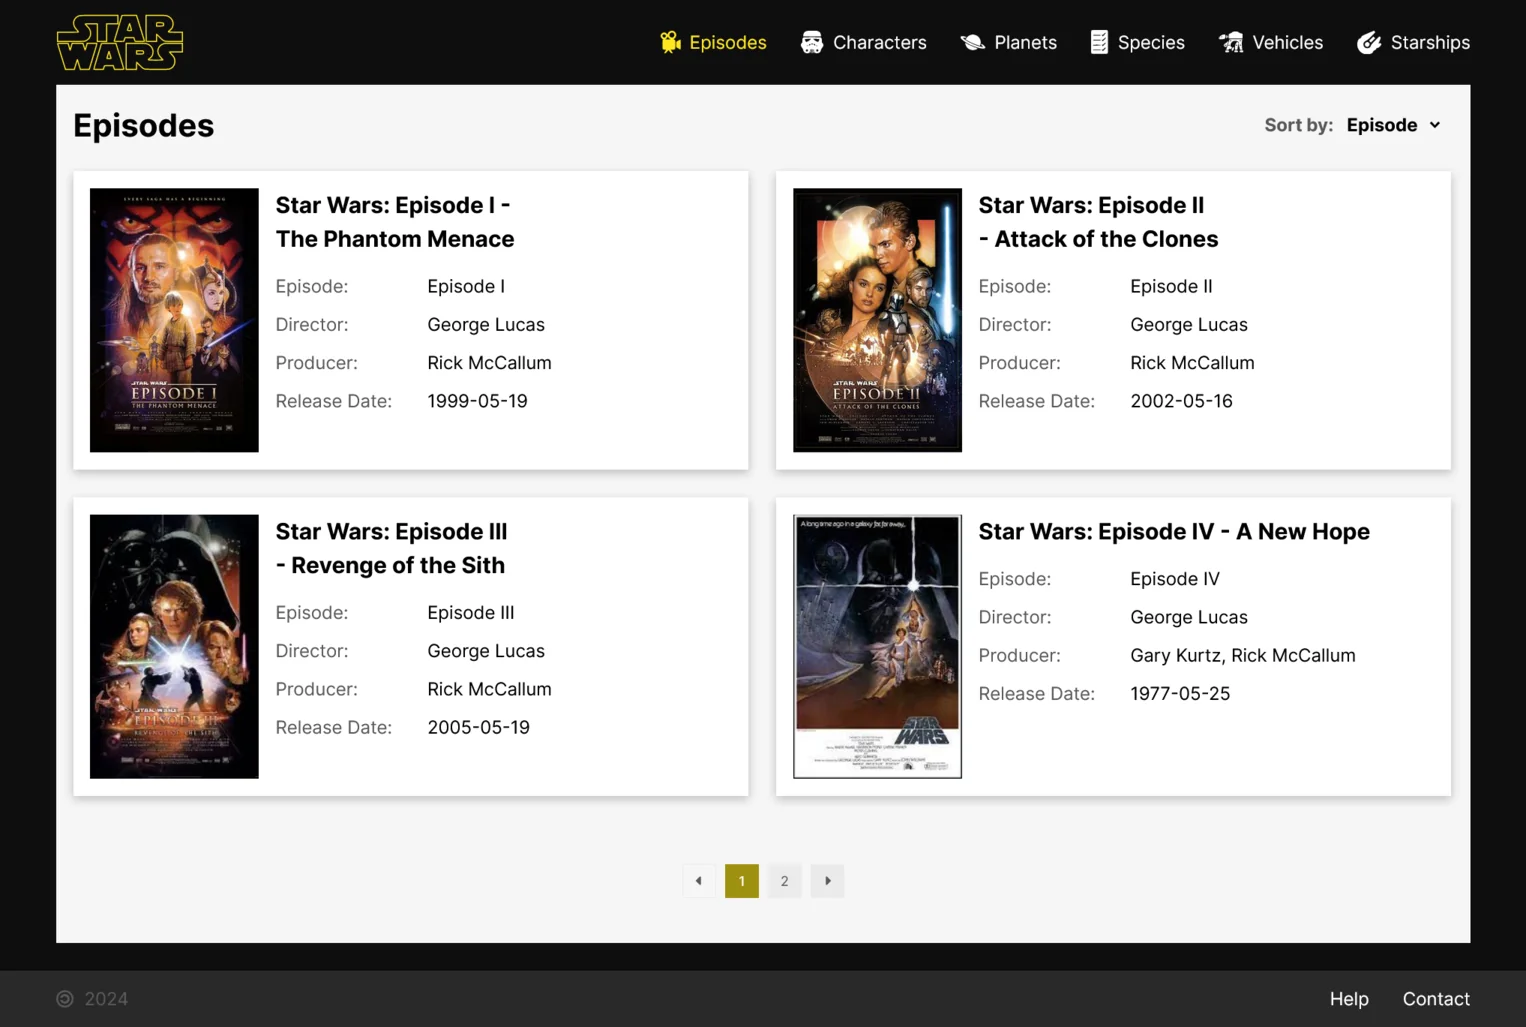
Task: Click the Starships Death Star icon
Action: click(1369, 42)
